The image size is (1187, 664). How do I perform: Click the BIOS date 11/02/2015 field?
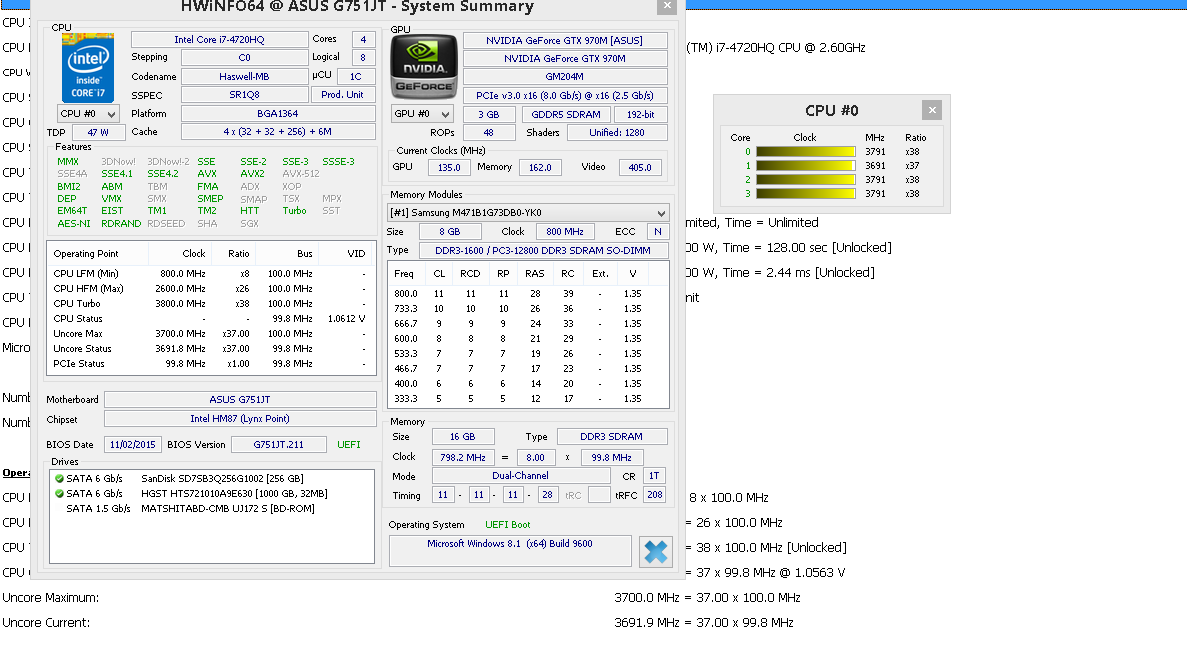pyautogui.click(x=132, y=444)
